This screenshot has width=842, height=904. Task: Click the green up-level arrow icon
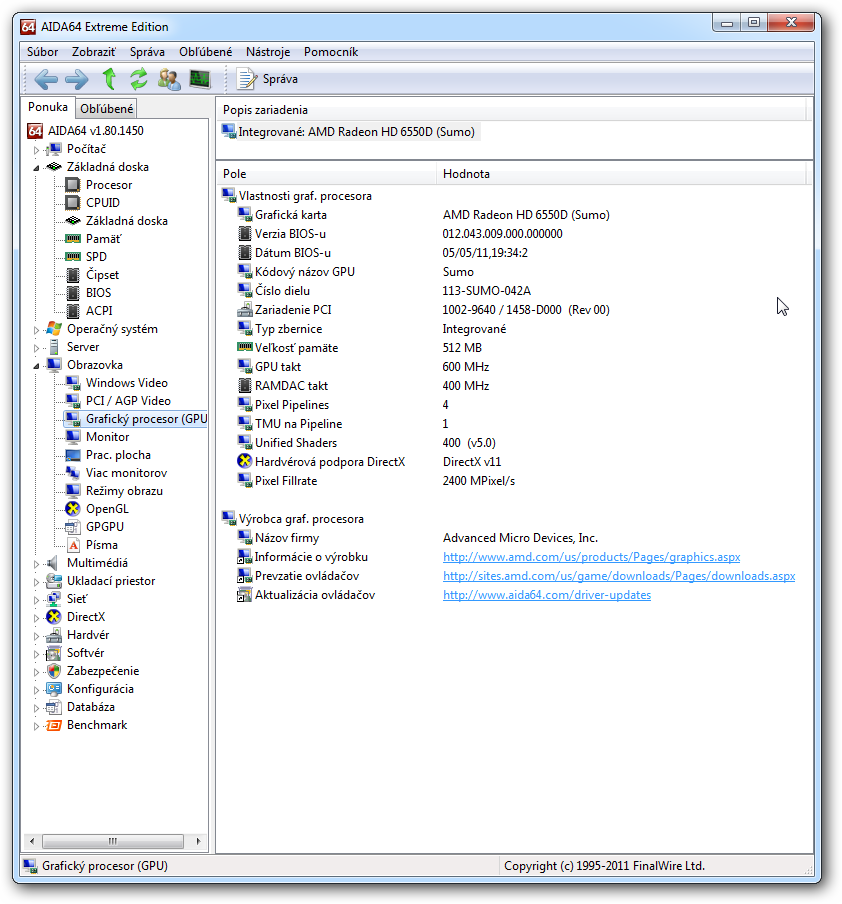[109, 79]
